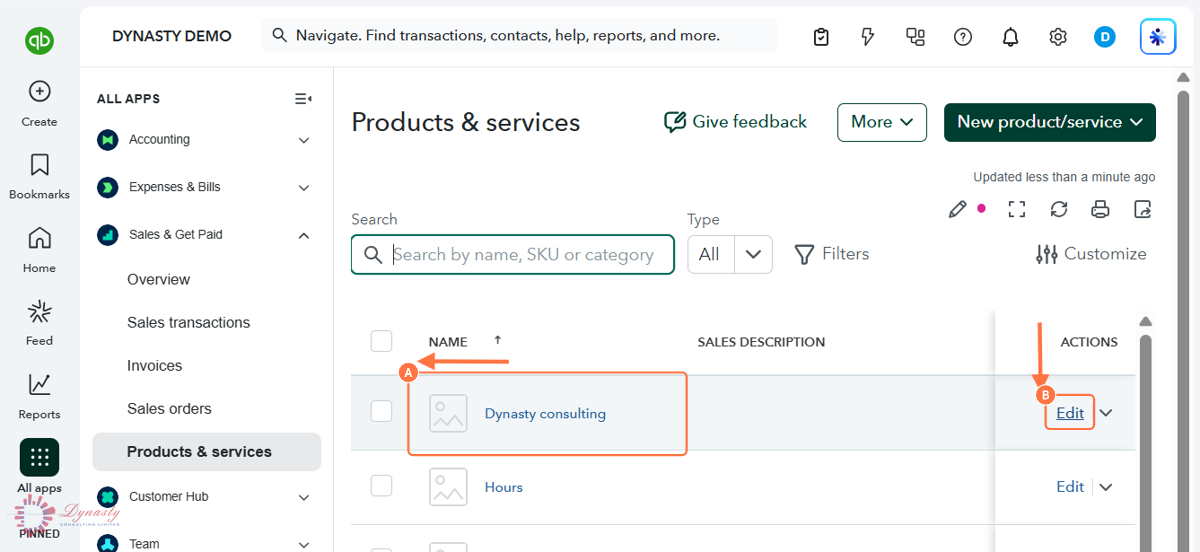This screenshot has width=1200, height=552.
Task: Click the Give feedback icon
Action: [675, 122]
